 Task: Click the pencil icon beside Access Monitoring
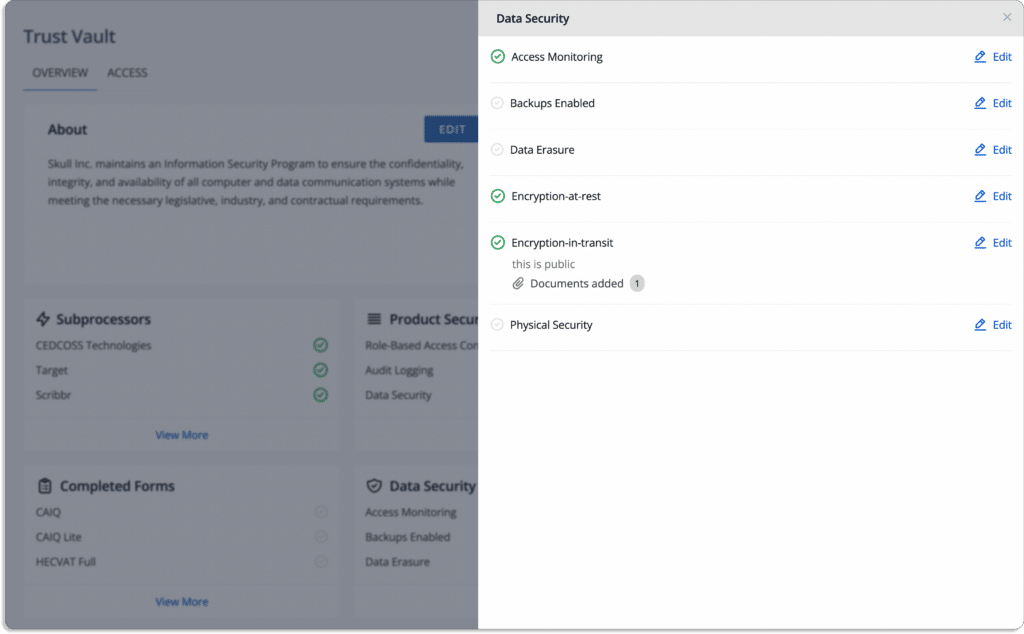tap(980, 57)
